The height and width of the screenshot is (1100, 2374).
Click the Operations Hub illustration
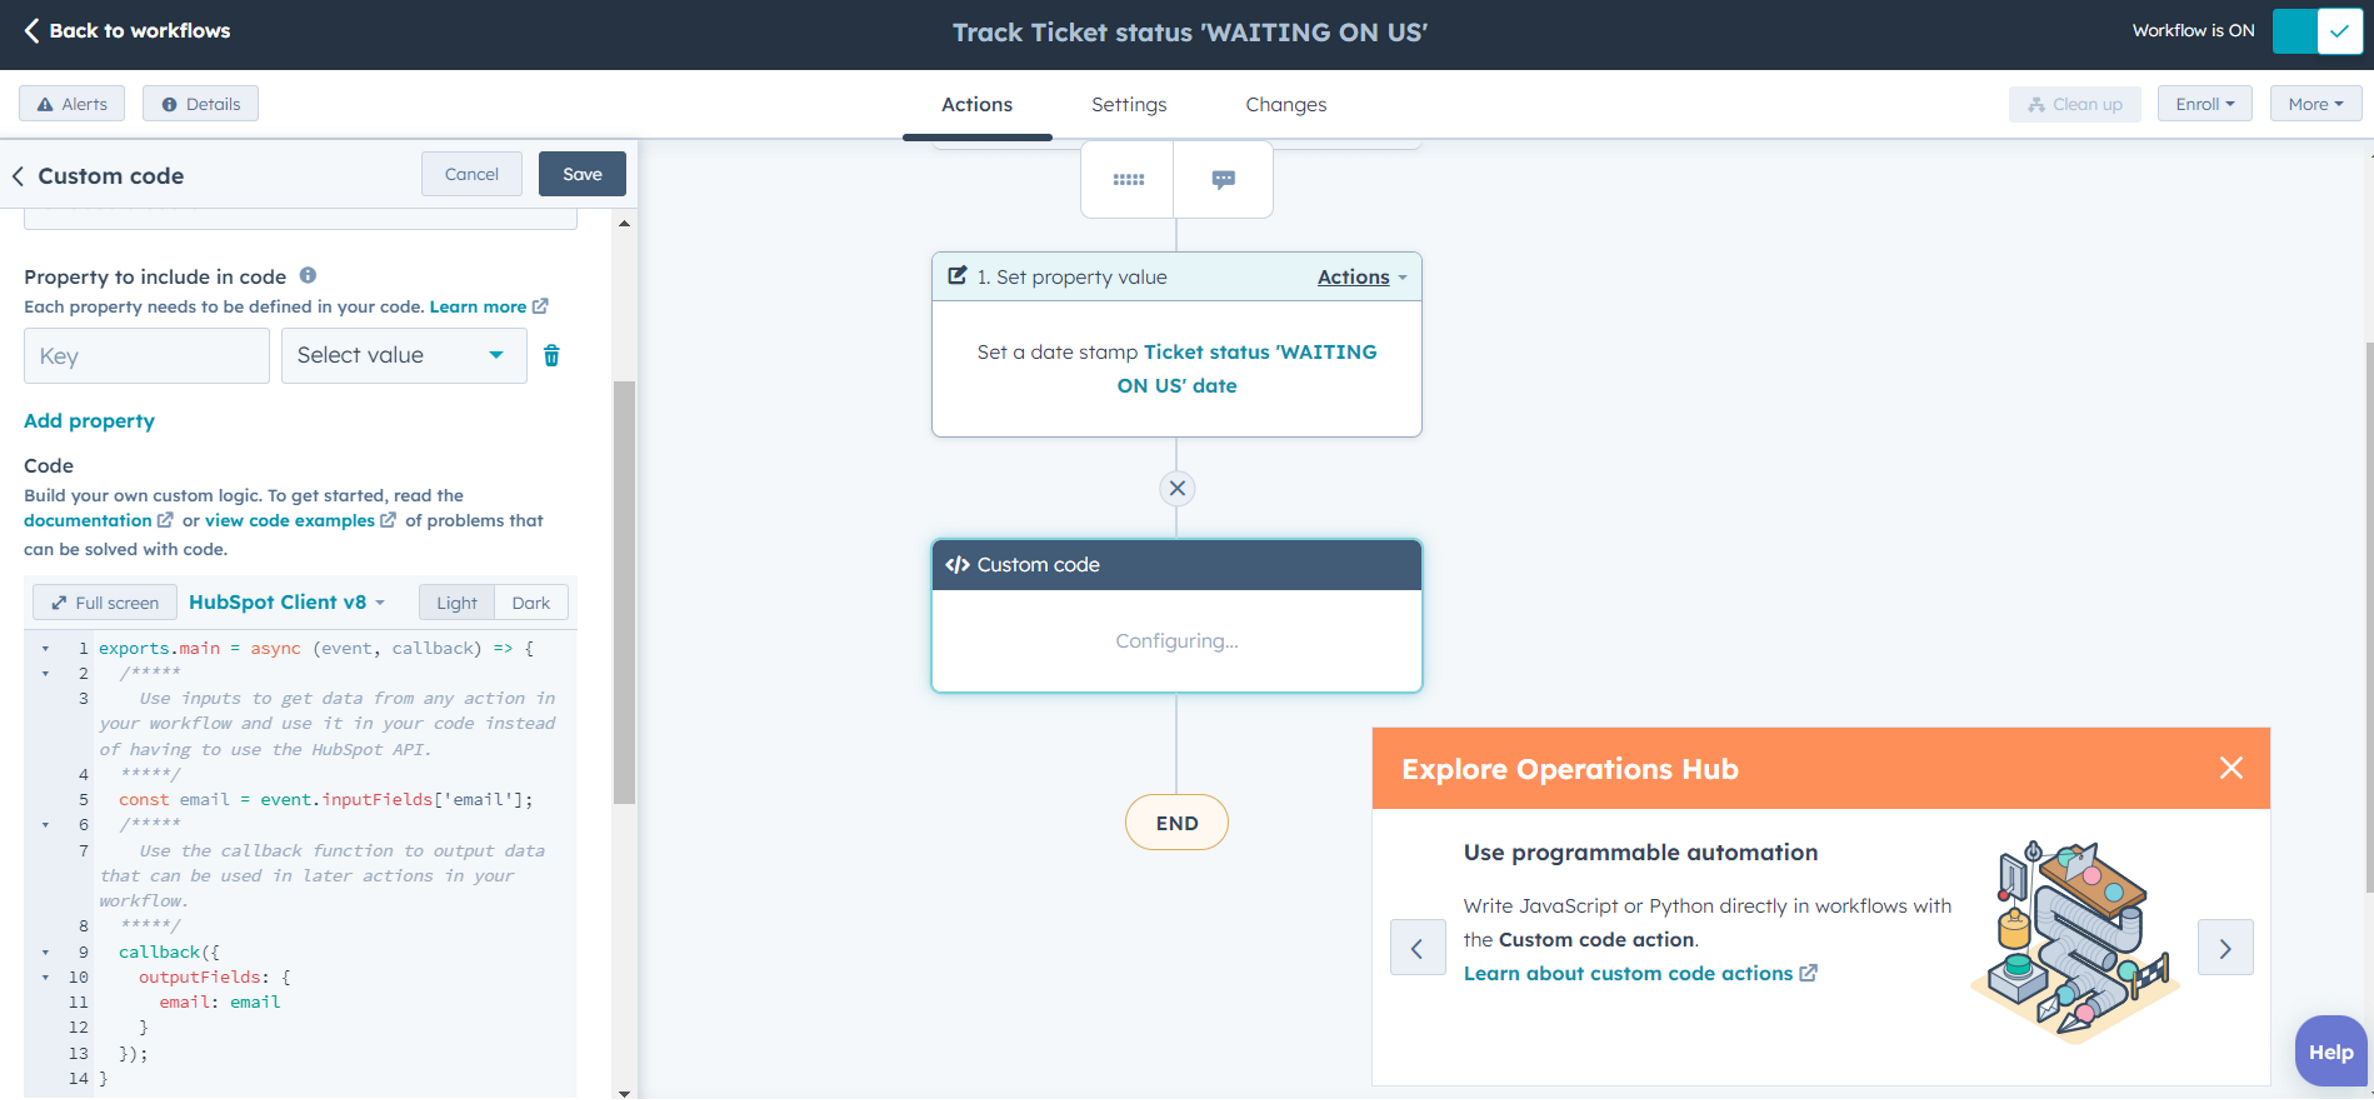pyautogui.click(x=2074, y=940)
